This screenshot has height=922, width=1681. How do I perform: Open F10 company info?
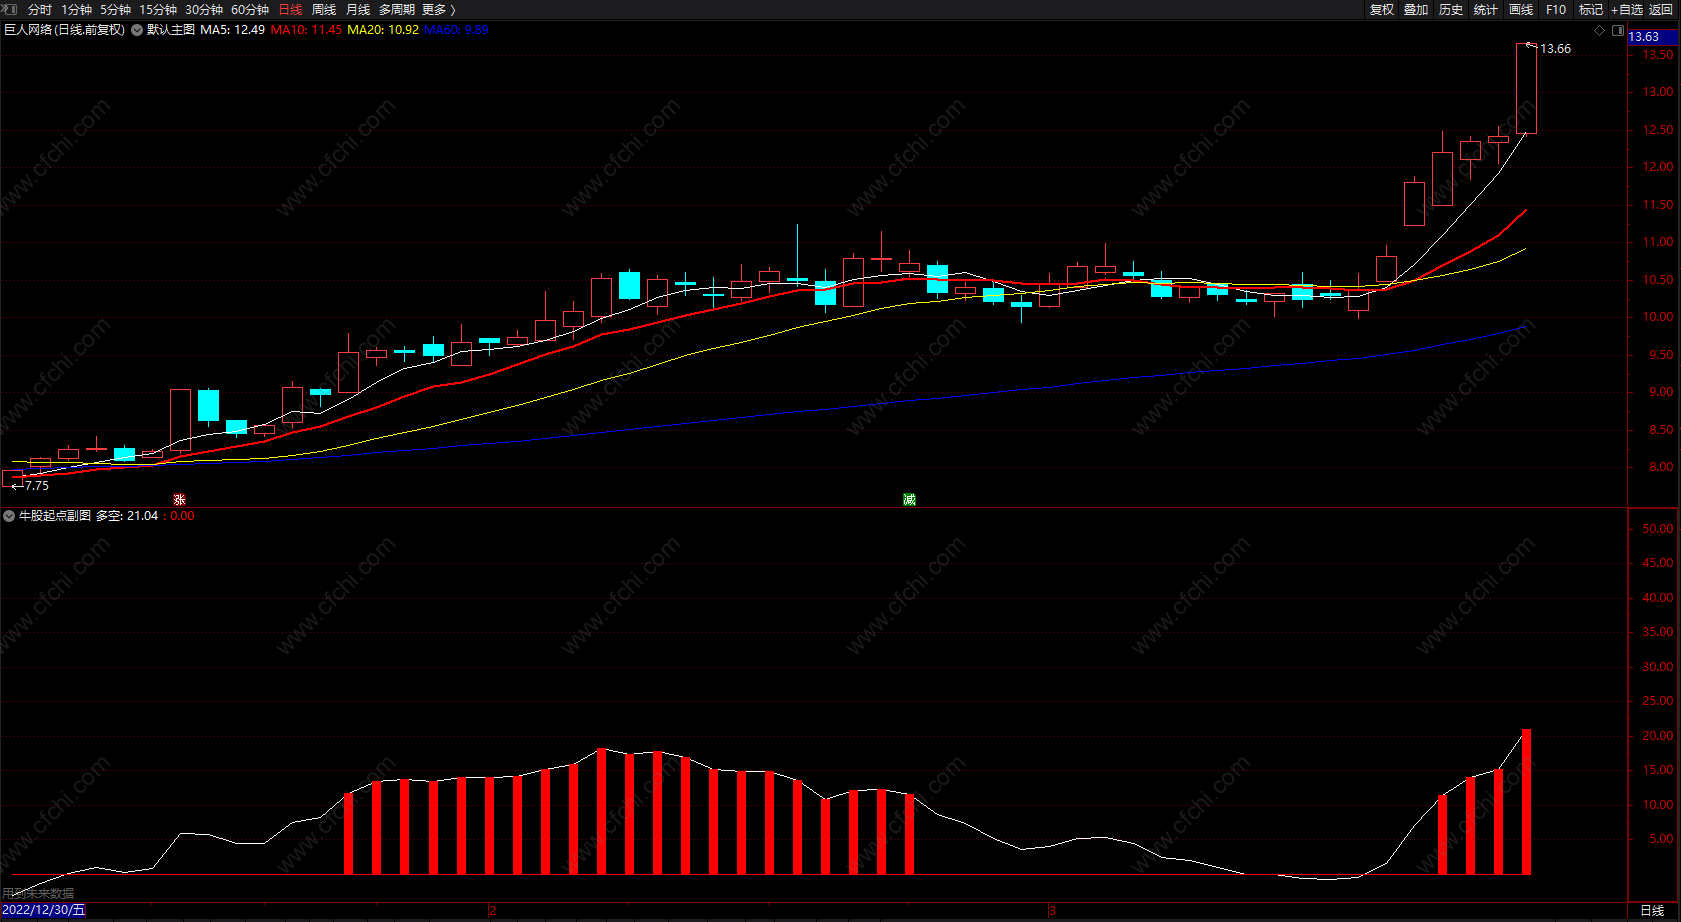1556,10
